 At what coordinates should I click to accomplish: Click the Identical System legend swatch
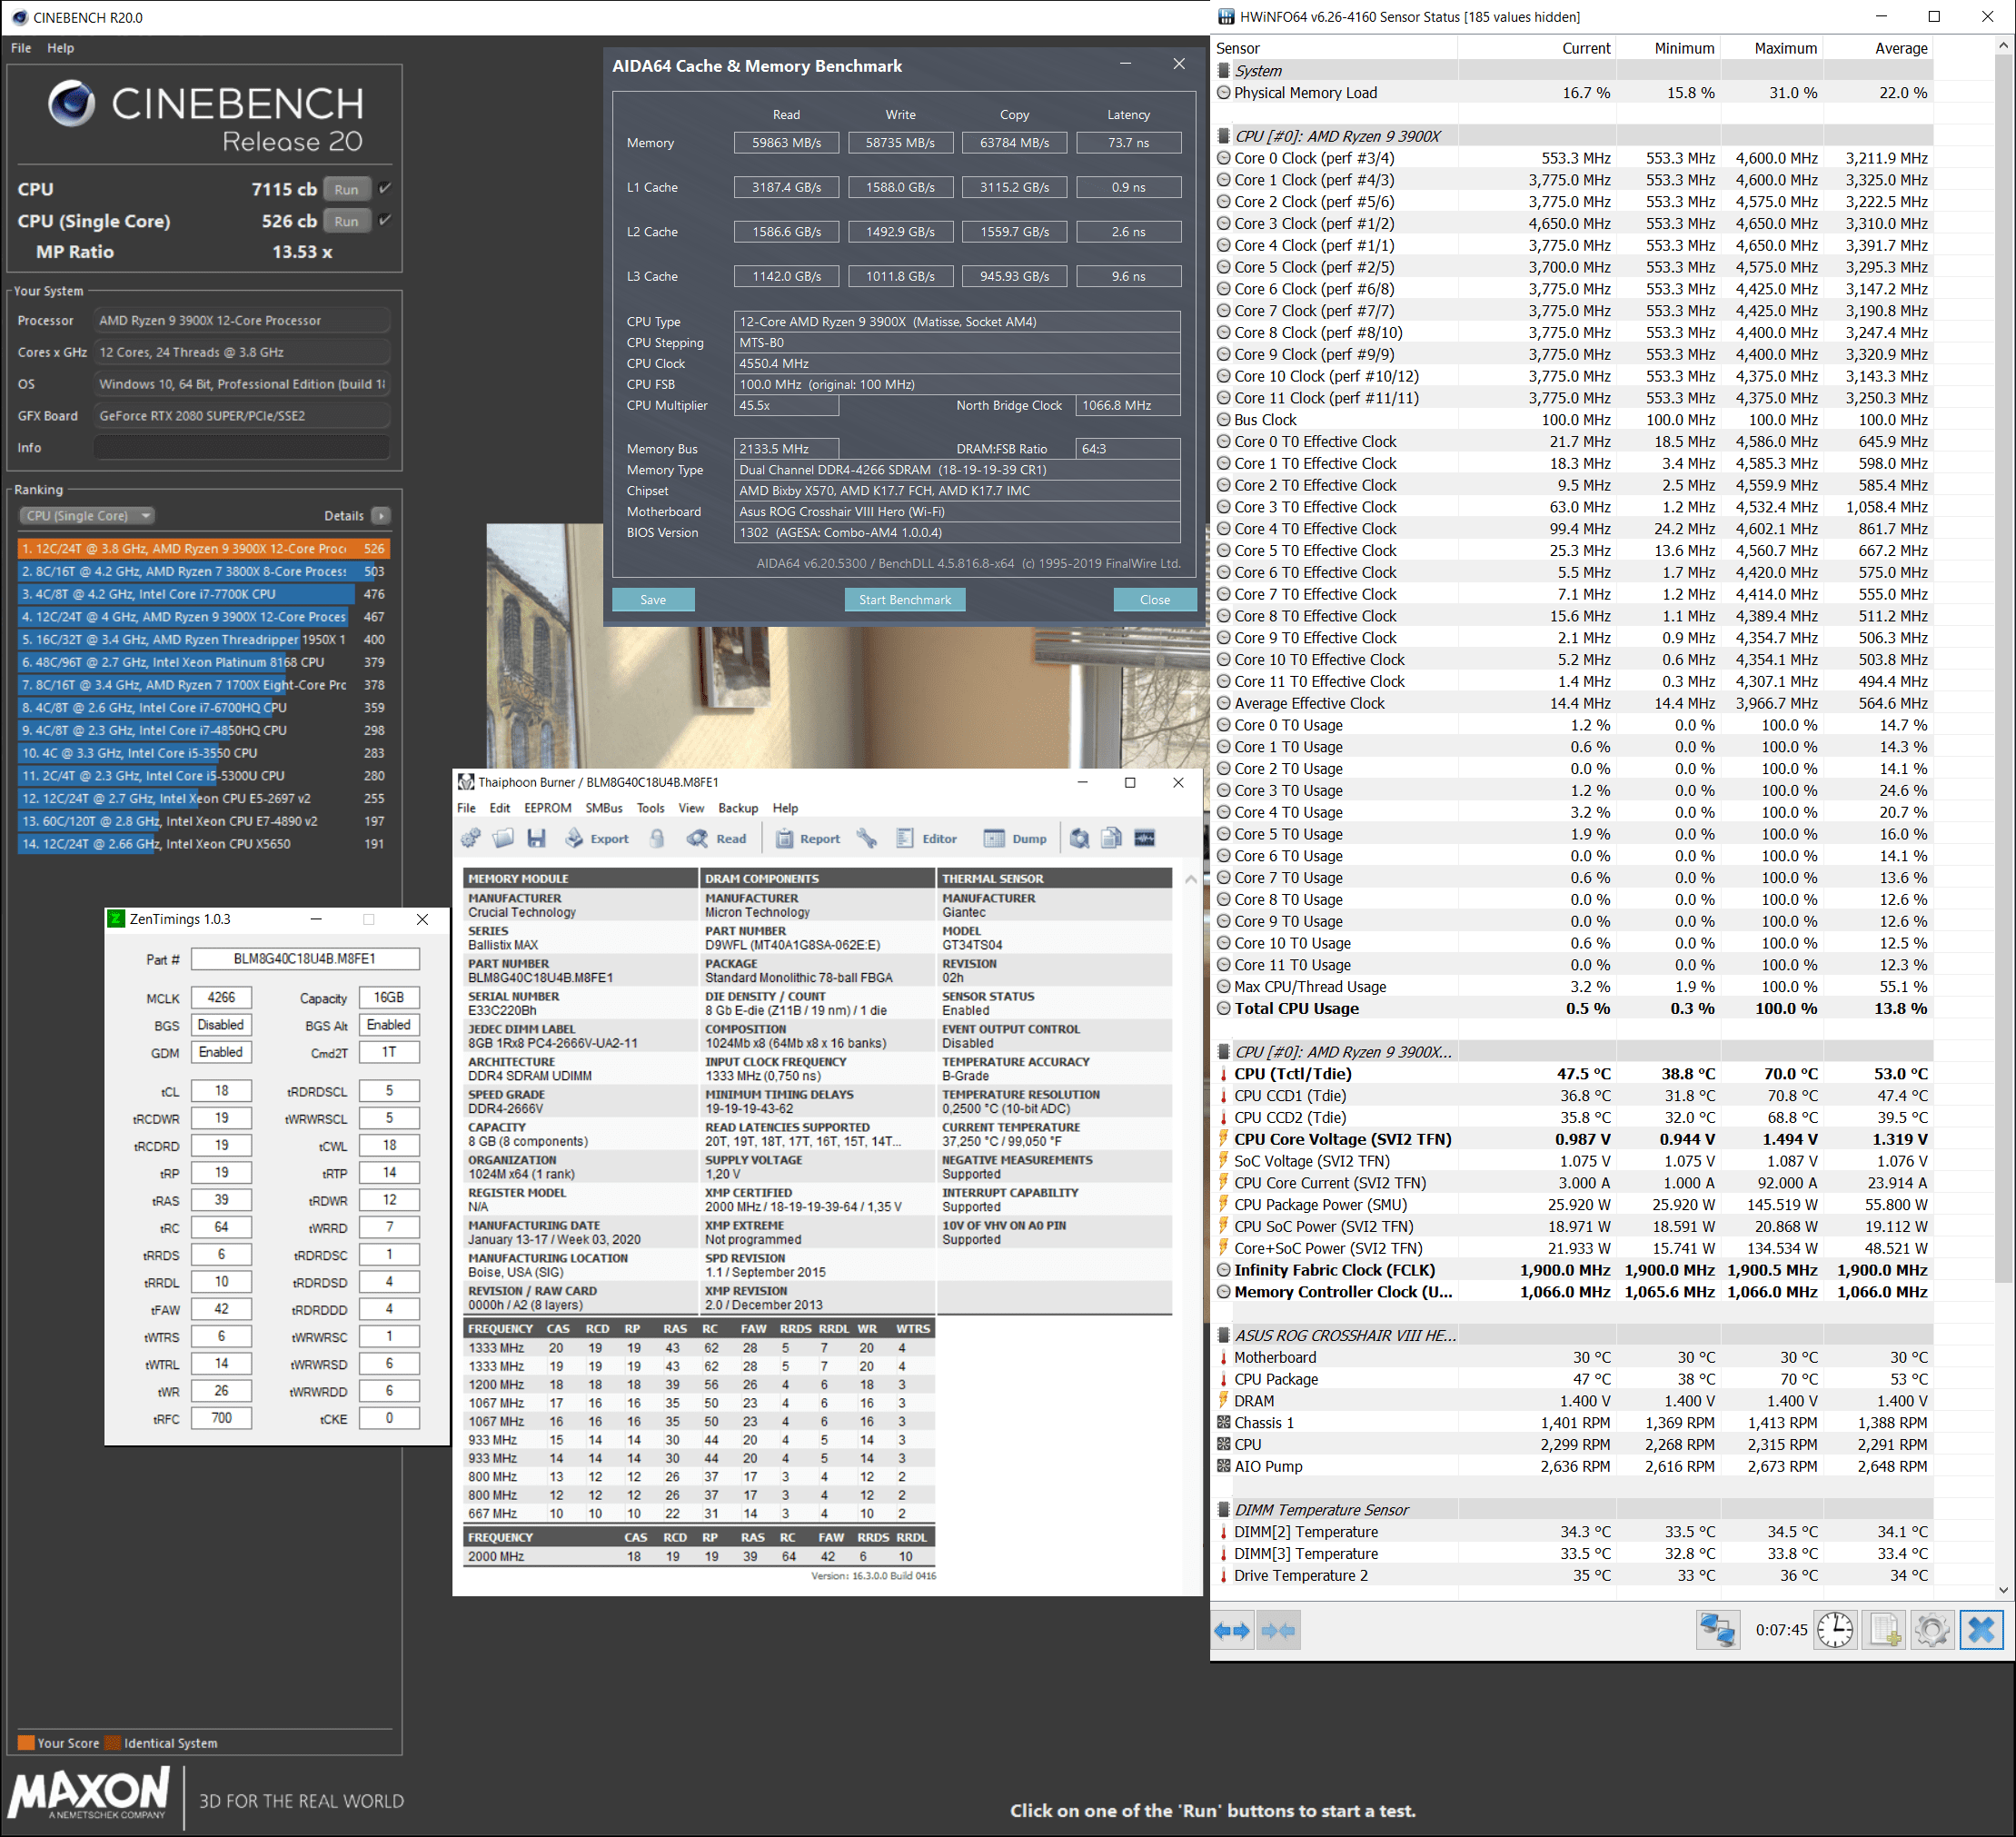pyautogui.click(x=113, y=1743)
